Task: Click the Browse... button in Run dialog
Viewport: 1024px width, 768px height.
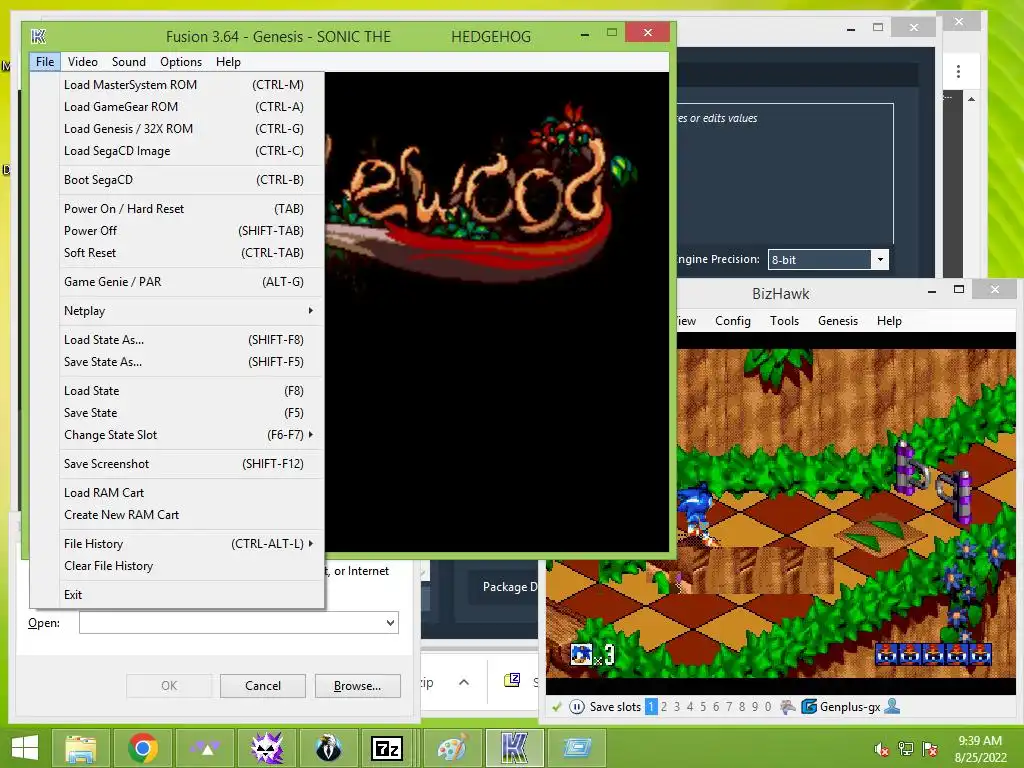Action: pos(357,686)
